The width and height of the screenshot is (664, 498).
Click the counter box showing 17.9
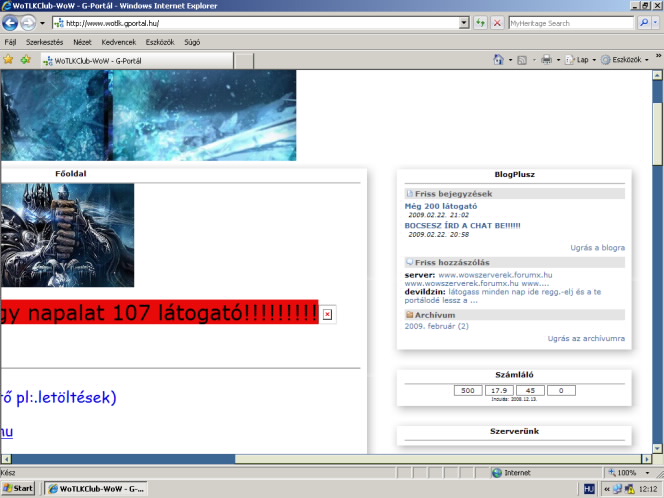coord(499,390)
